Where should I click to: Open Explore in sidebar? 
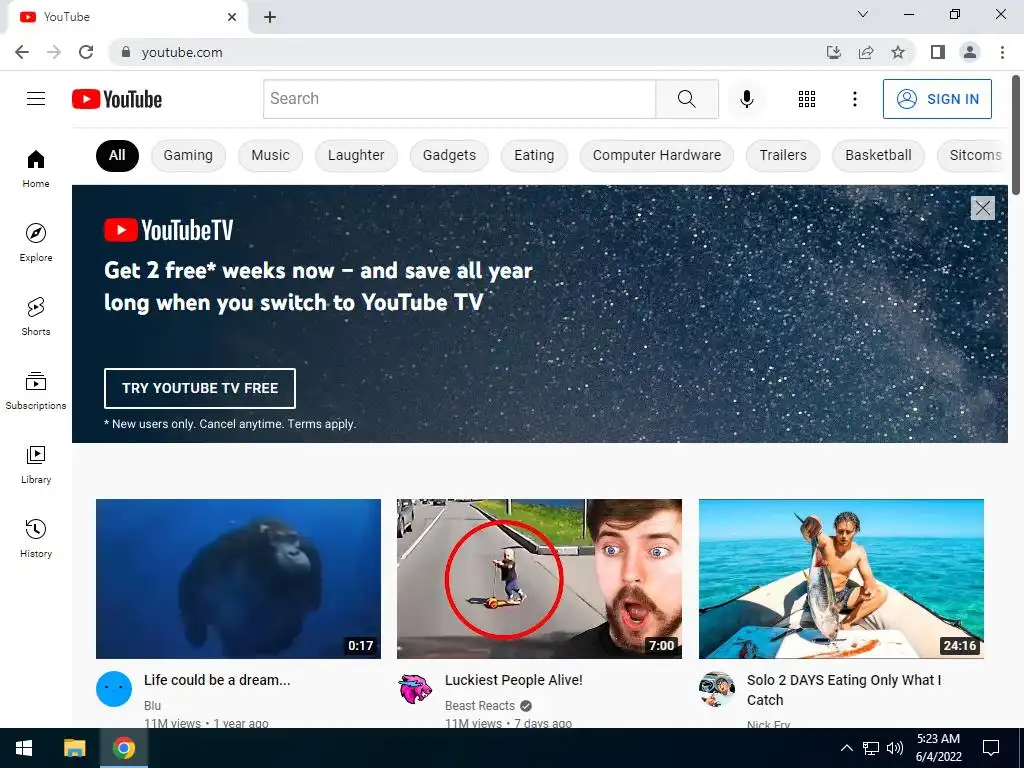tap(36, 242)
